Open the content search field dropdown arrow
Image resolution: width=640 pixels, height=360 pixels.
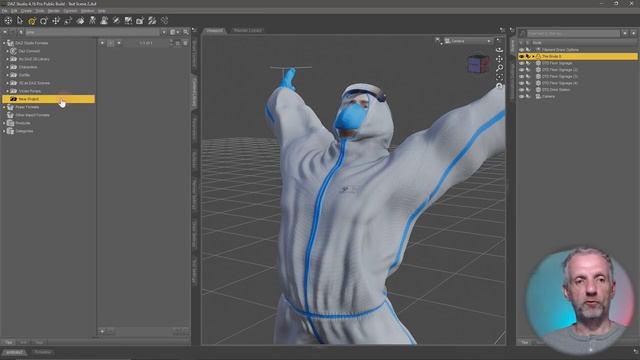click(164, 32)
